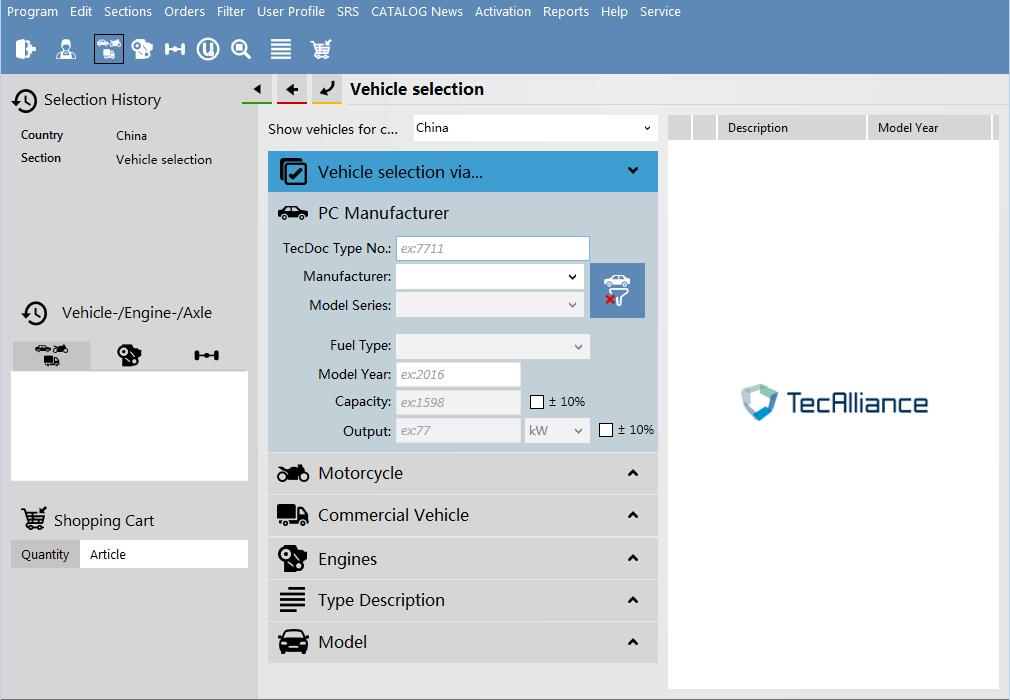This screenshot has height=700, width=1010.
Task: Open the User Profile menu
Action: (291, 12)
